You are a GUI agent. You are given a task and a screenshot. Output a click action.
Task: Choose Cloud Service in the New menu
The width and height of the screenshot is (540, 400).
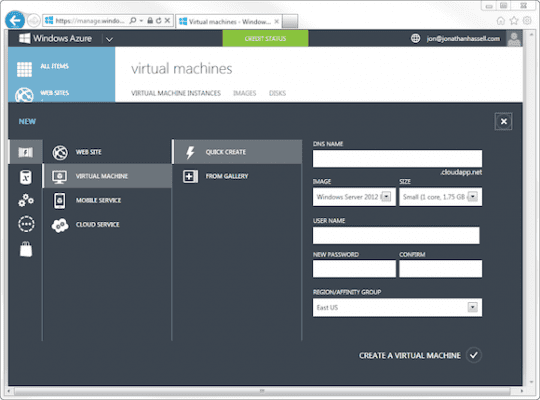coord(107,225)
